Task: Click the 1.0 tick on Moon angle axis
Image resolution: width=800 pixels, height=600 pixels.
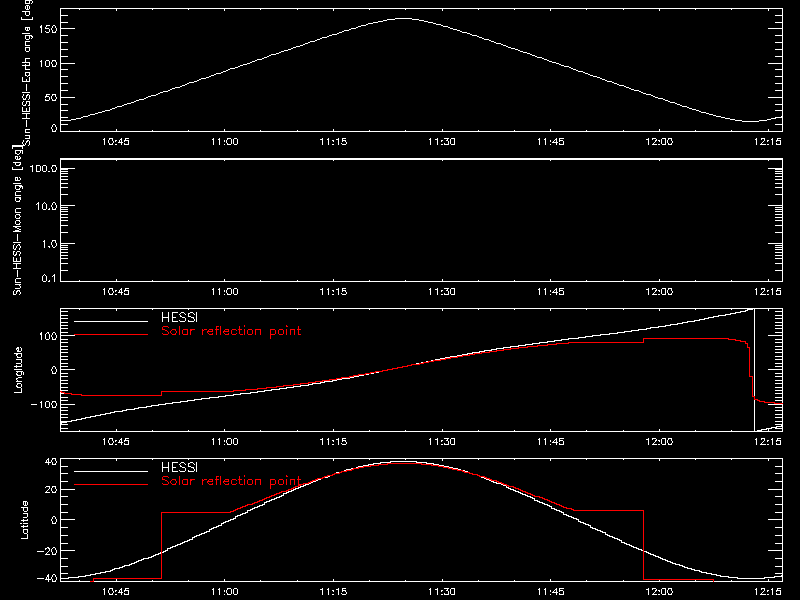Action: point(49,244)
